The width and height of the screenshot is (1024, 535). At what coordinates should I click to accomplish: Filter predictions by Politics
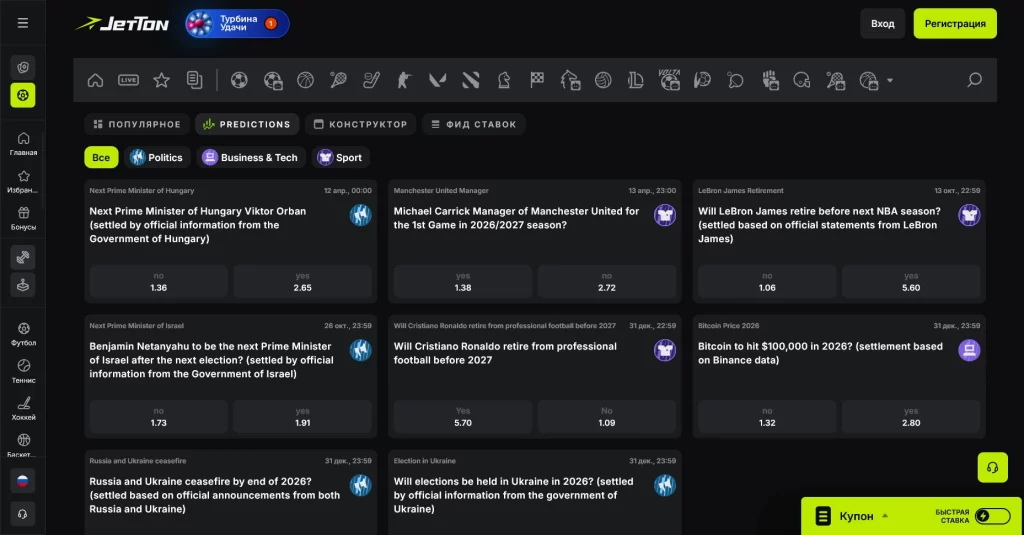(x=156, y=157)
